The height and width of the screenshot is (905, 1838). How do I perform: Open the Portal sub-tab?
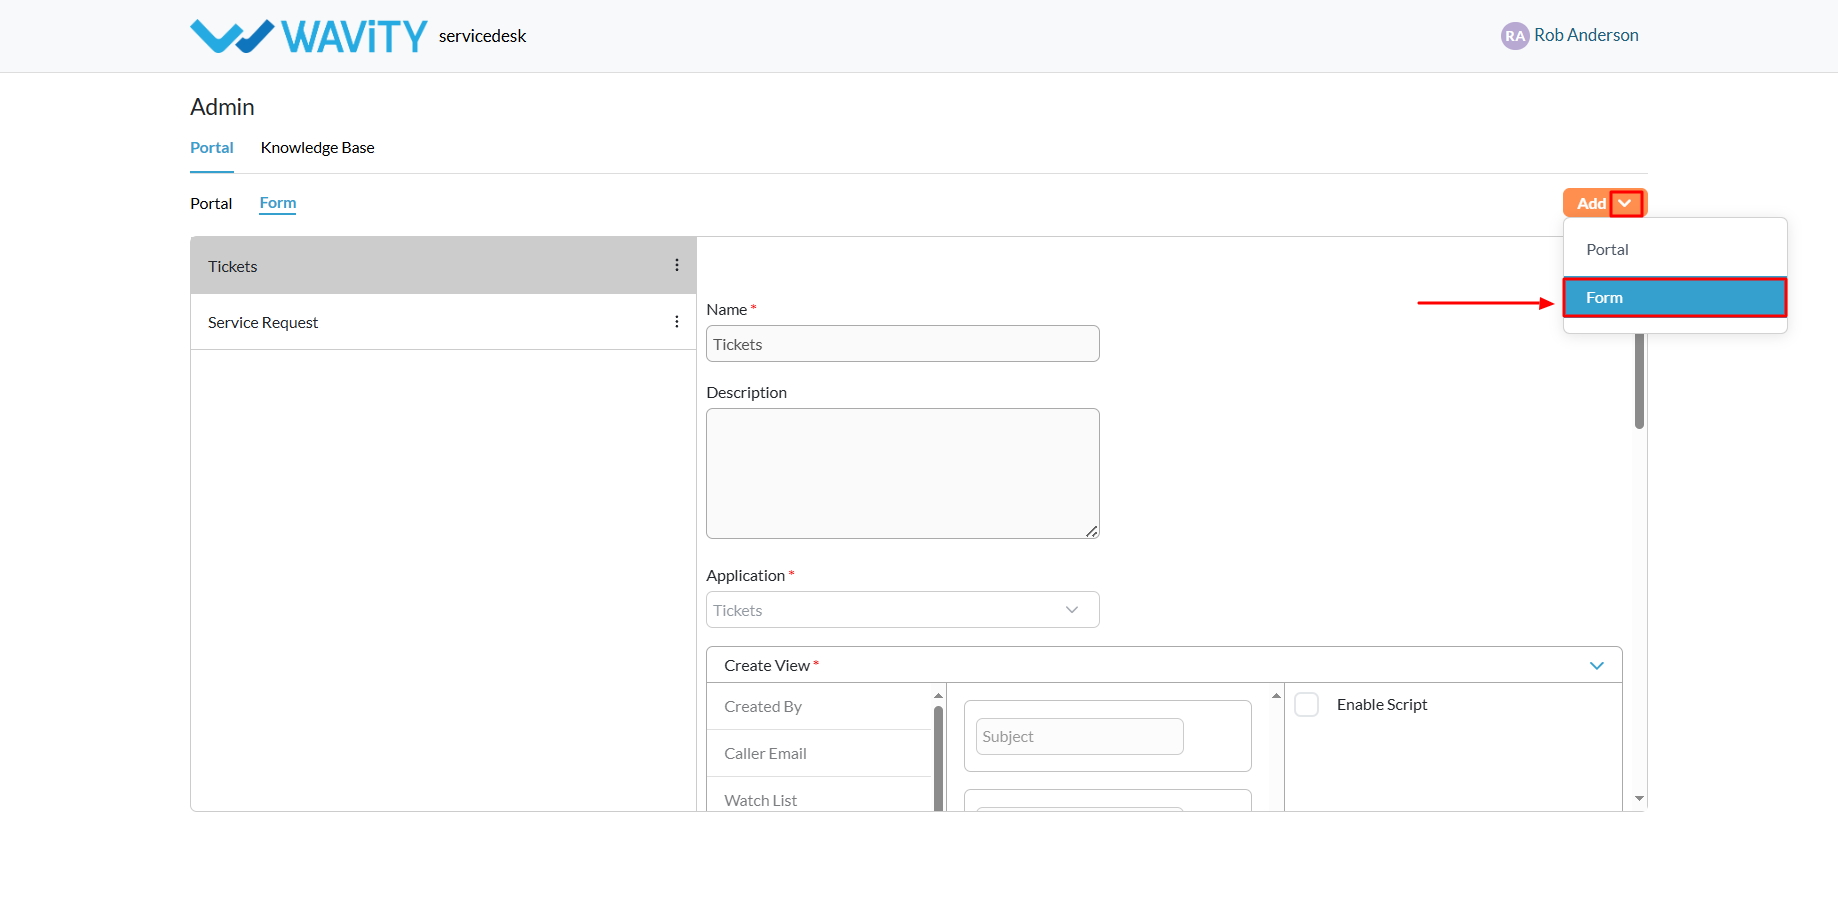point(211,203)
